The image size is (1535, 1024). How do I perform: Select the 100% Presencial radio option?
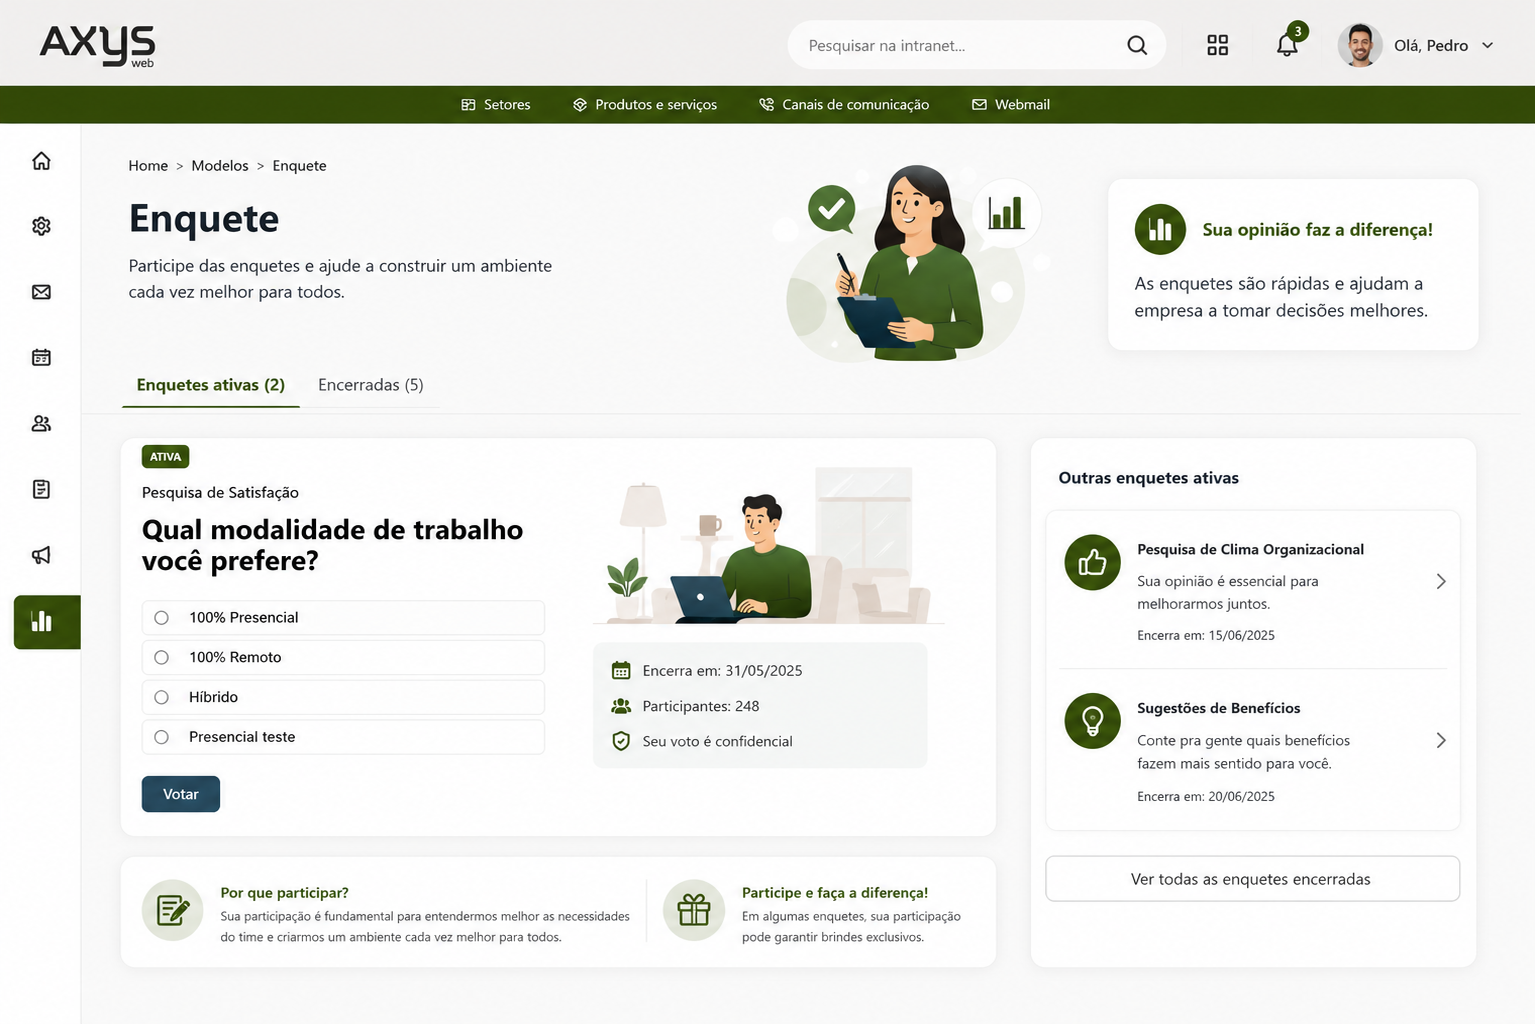[x=161, y=618]
